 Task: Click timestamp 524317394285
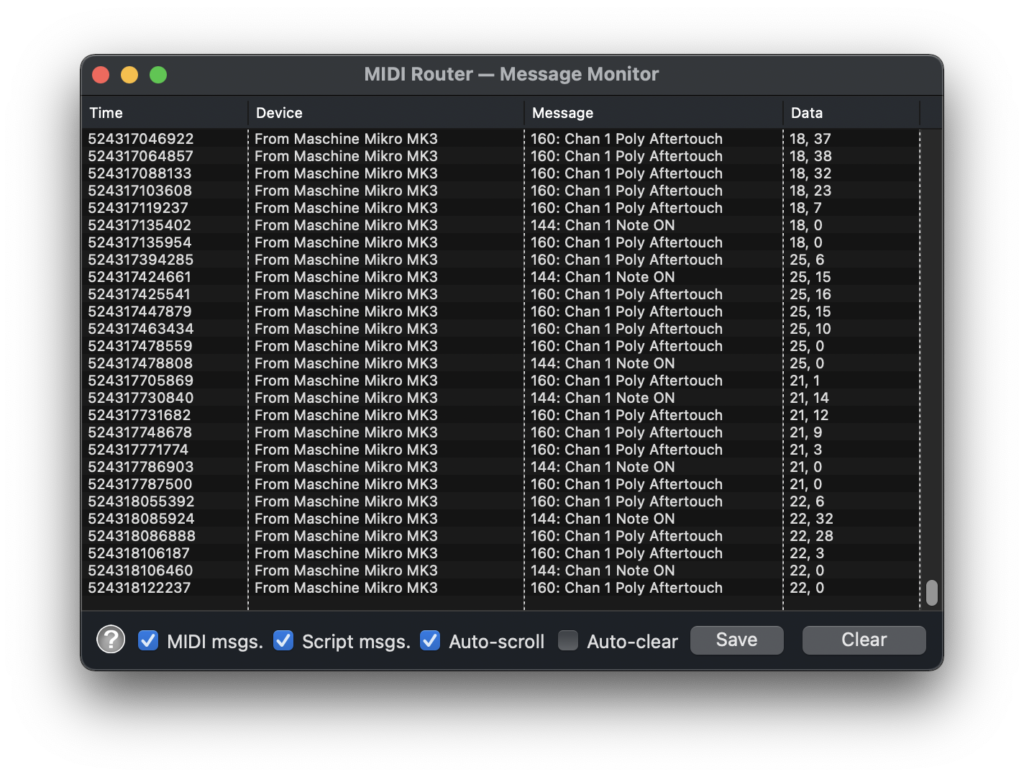[x=140, y=260]
